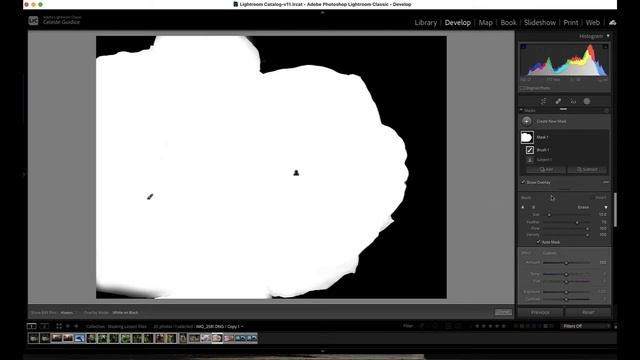
Task: Open the overlay options ellipsis menu
Action: [606, 182]
